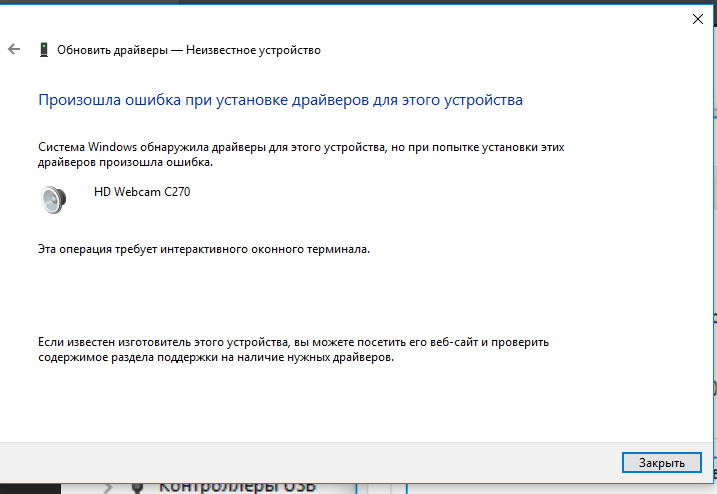Close the dialog with the X button
717x494 pixels.
coord(698,19)
